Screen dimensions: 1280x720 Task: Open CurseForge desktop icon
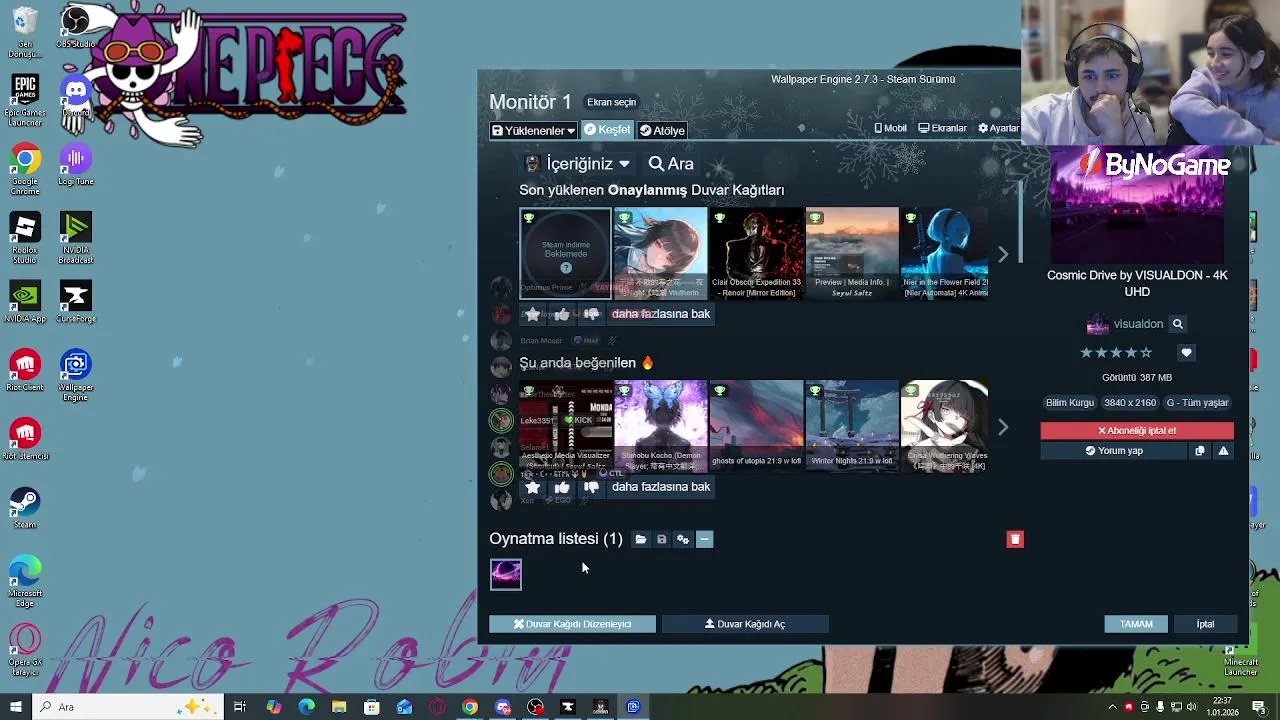(x=76, y=304)
